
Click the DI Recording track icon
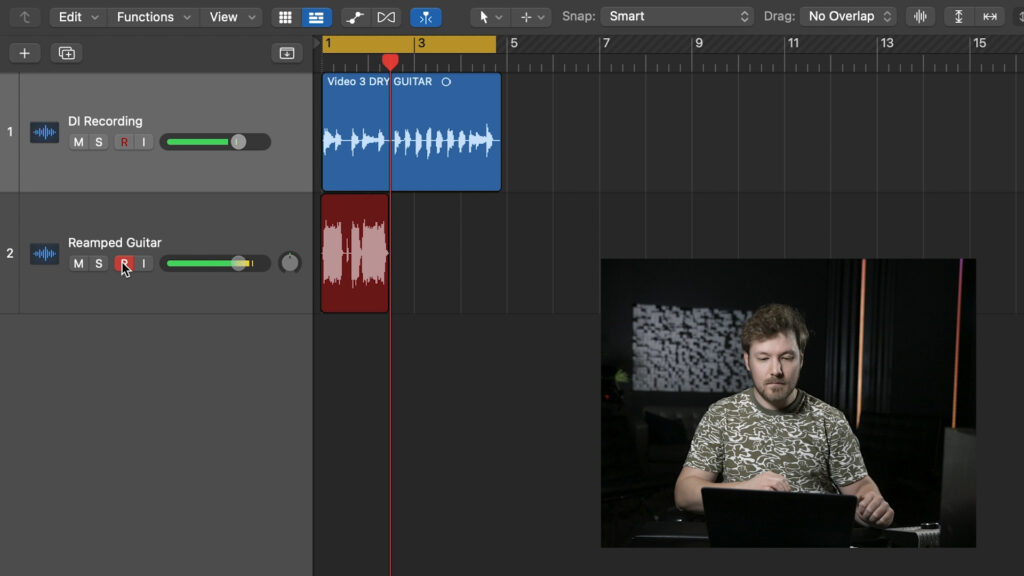point(44,132)
